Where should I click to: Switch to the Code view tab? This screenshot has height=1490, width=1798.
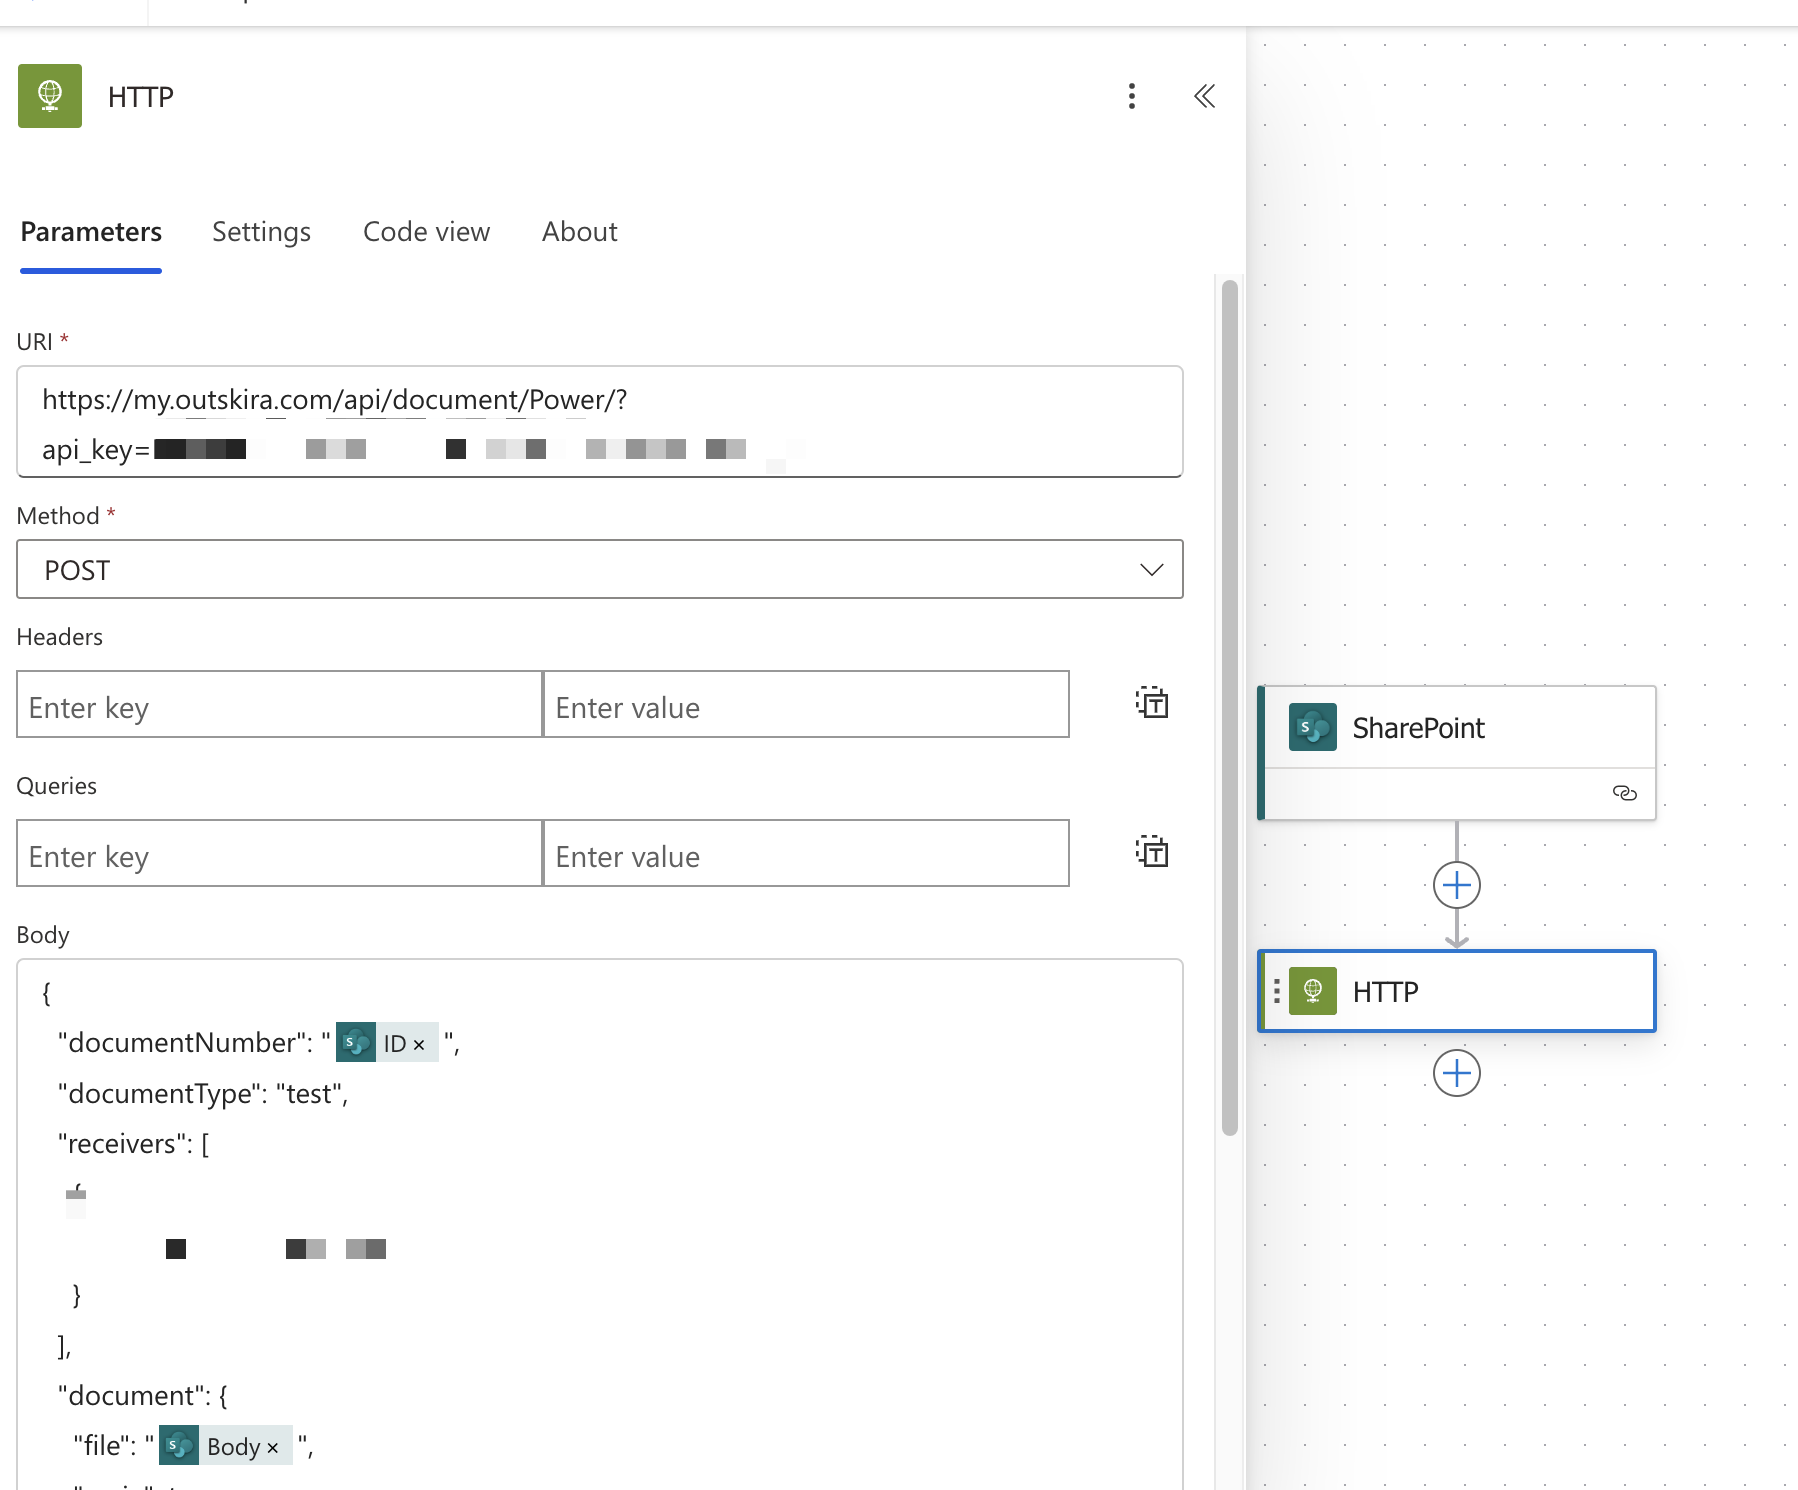(426, 232)
